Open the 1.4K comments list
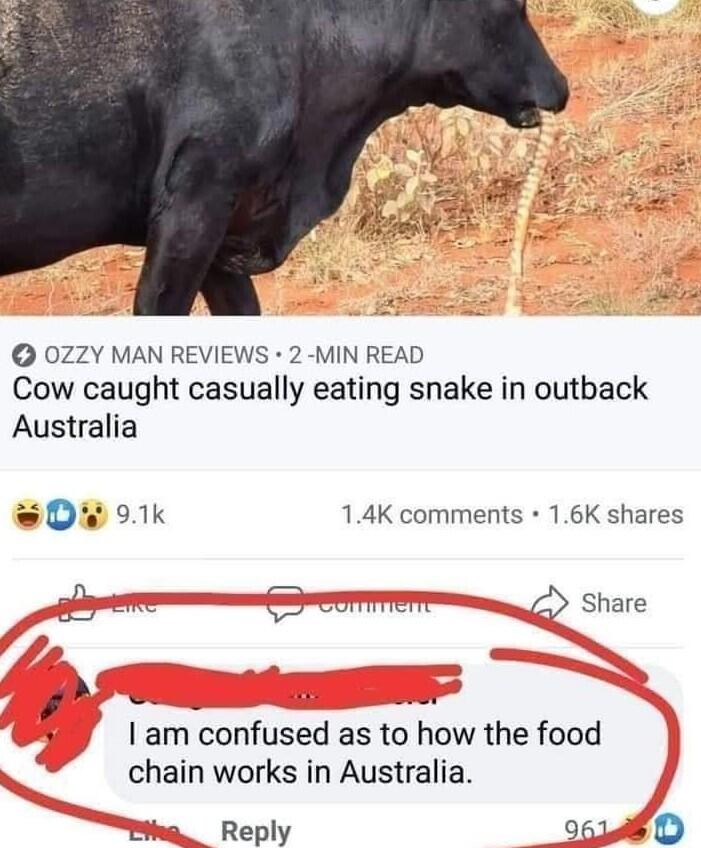701x848 pixels. 432,515
